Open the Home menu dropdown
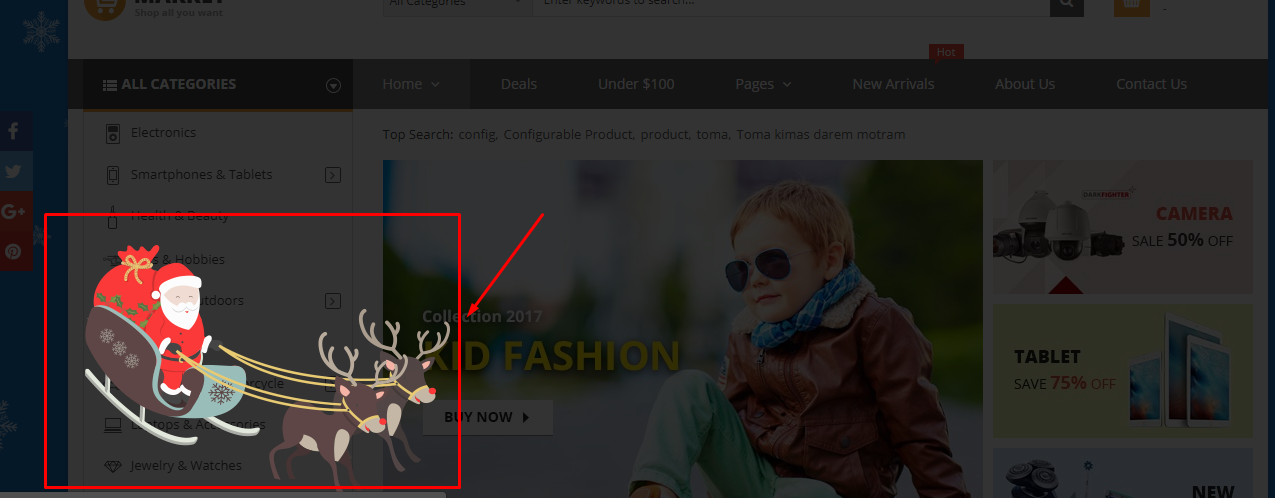The width and height of the screenshot is (1275, 498). coord(411,84)
